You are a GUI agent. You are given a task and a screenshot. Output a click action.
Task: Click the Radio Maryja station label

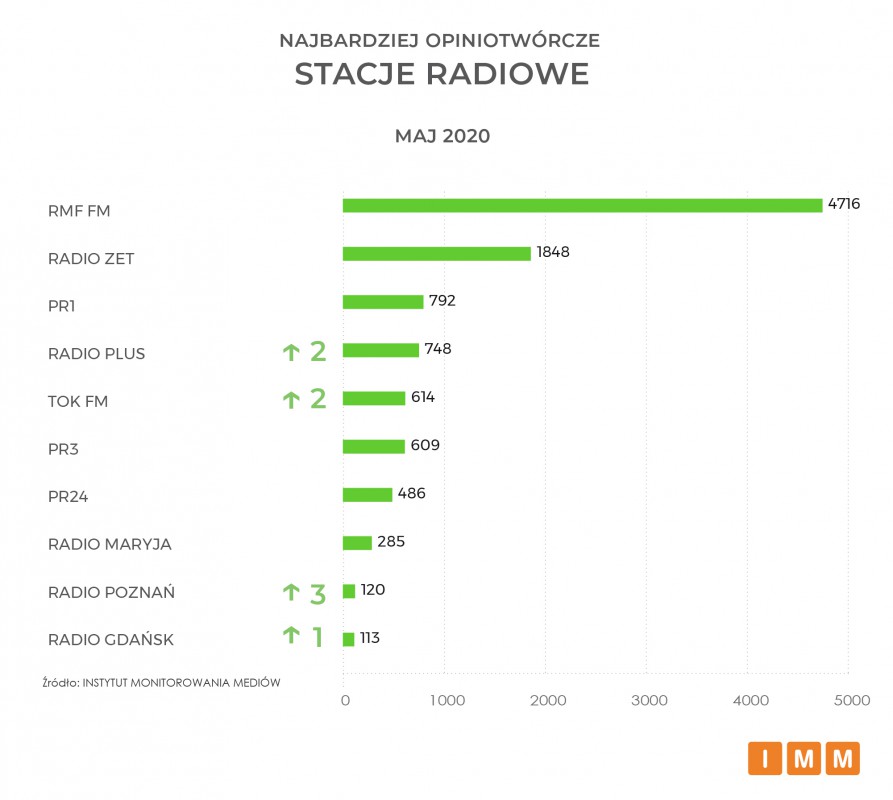tap(110, 545)
